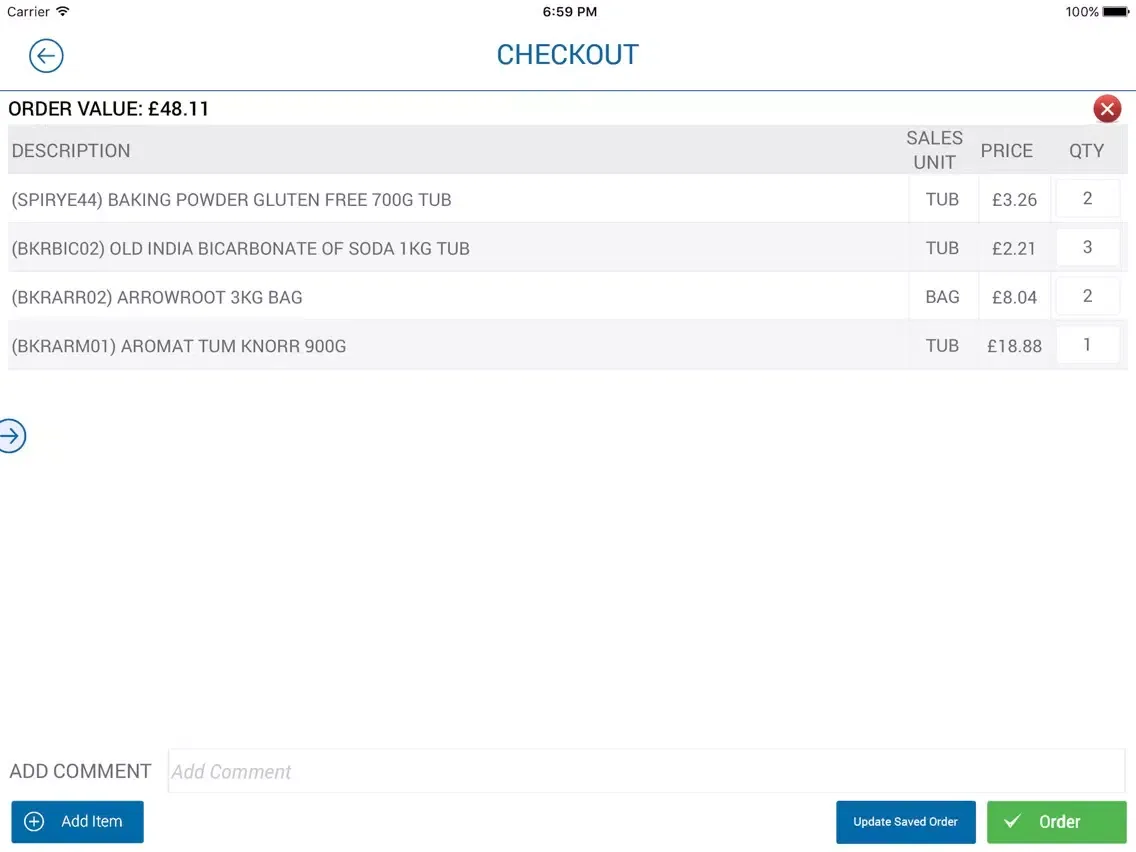Image resolution: width=1136 pixels, height=852 pixels.
Task: Tap the Wi-Fi status icon
Action: (63, 12)
